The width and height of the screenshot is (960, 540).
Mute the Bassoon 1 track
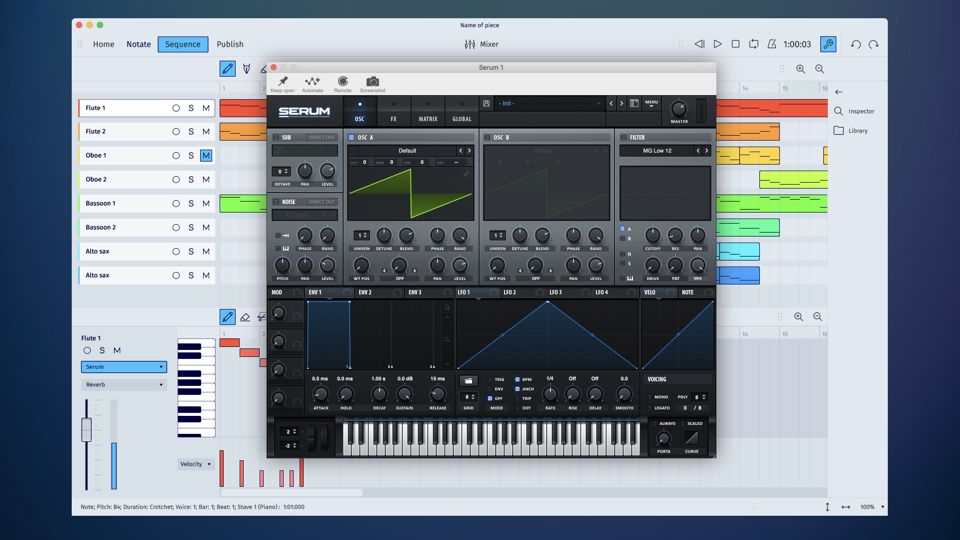click(x=206, y=203)
